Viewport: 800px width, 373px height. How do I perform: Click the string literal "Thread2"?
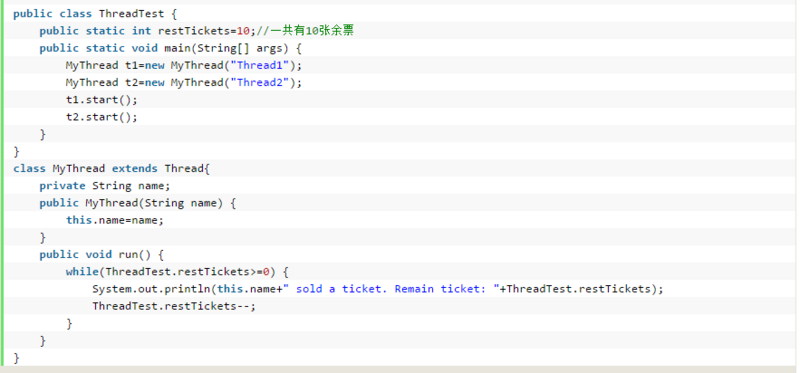(260, 83)
